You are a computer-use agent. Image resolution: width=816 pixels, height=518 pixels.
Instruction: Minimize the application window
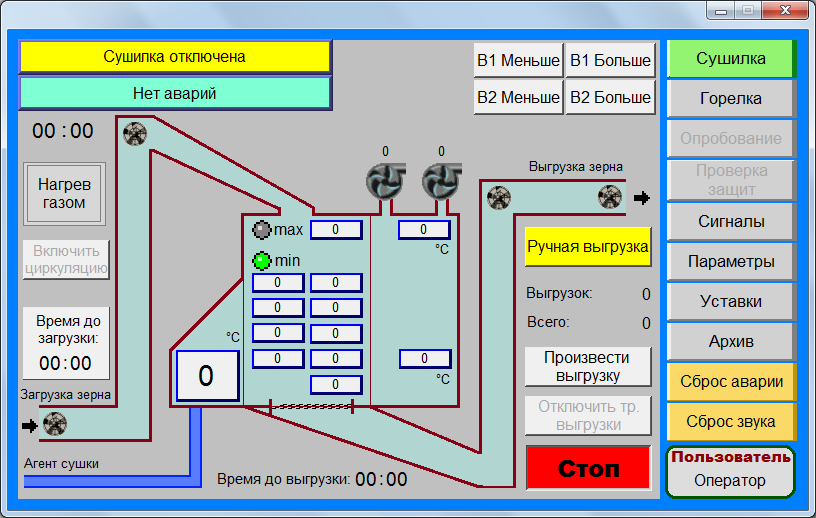point(721,10)
